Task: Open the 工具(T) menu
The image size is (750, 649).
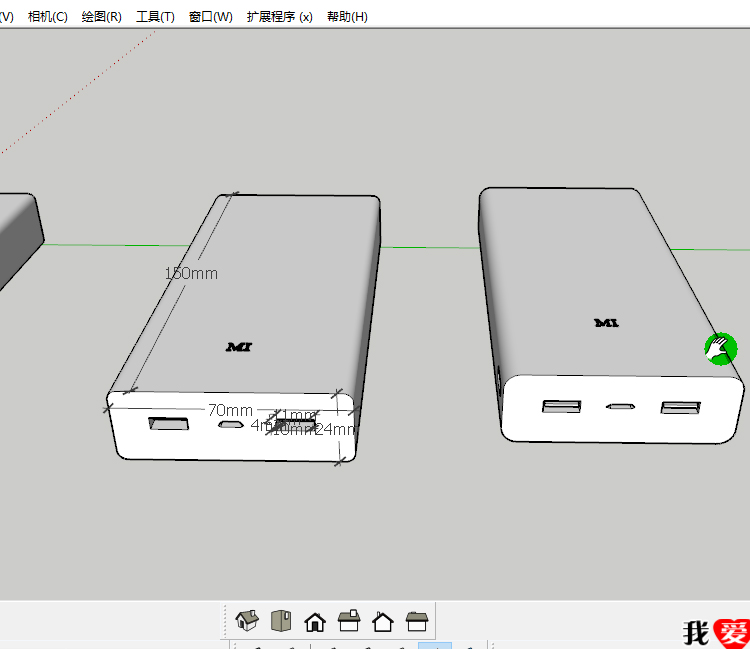Action: coord(155,17)
